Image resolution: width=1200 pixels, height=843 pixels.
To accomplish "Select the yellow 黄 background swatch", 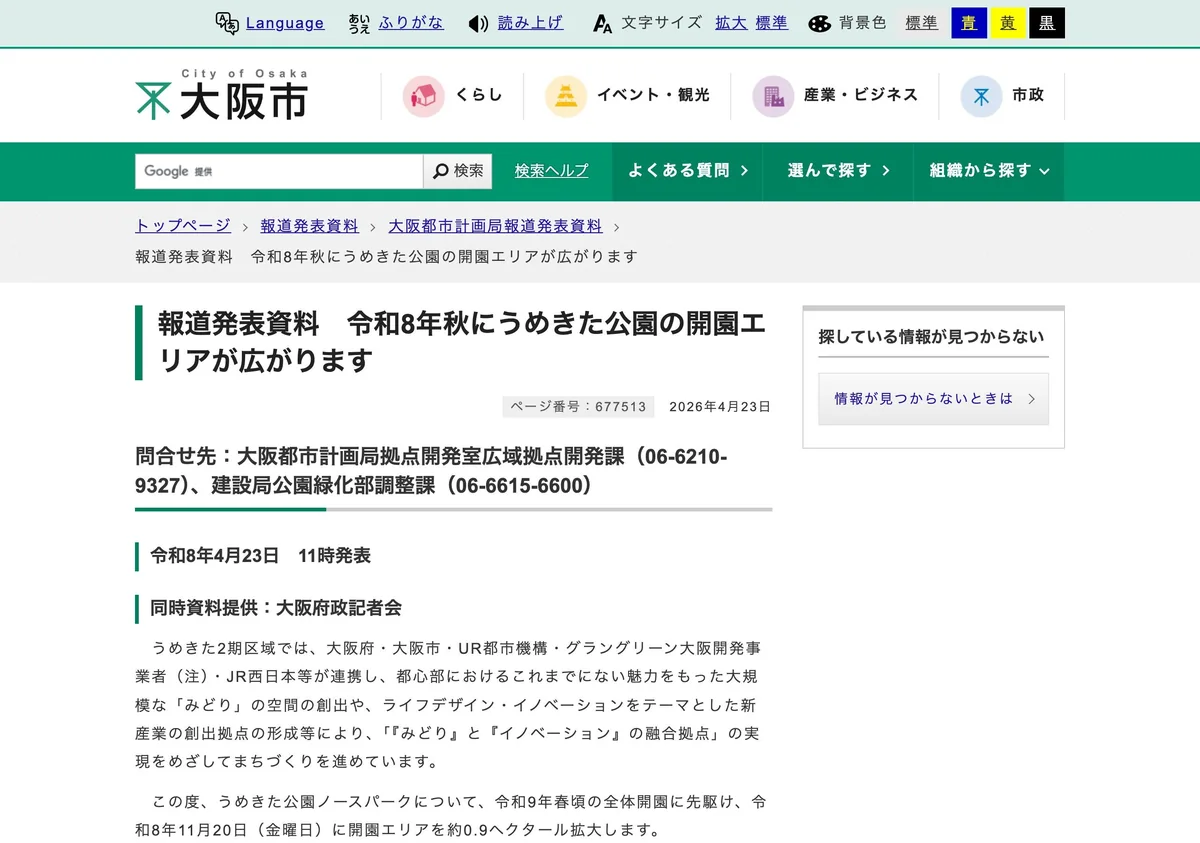I will (x=1008, y=23).
